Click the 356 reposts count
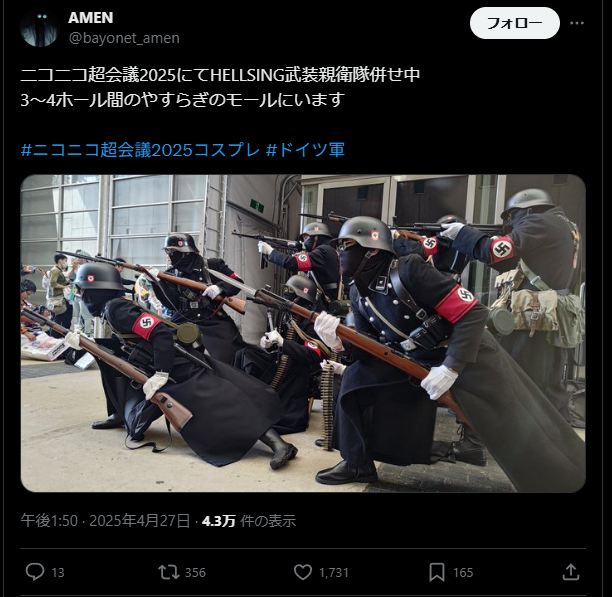The height and width of the screenshot is (597, 612). (x=195, y=572)
